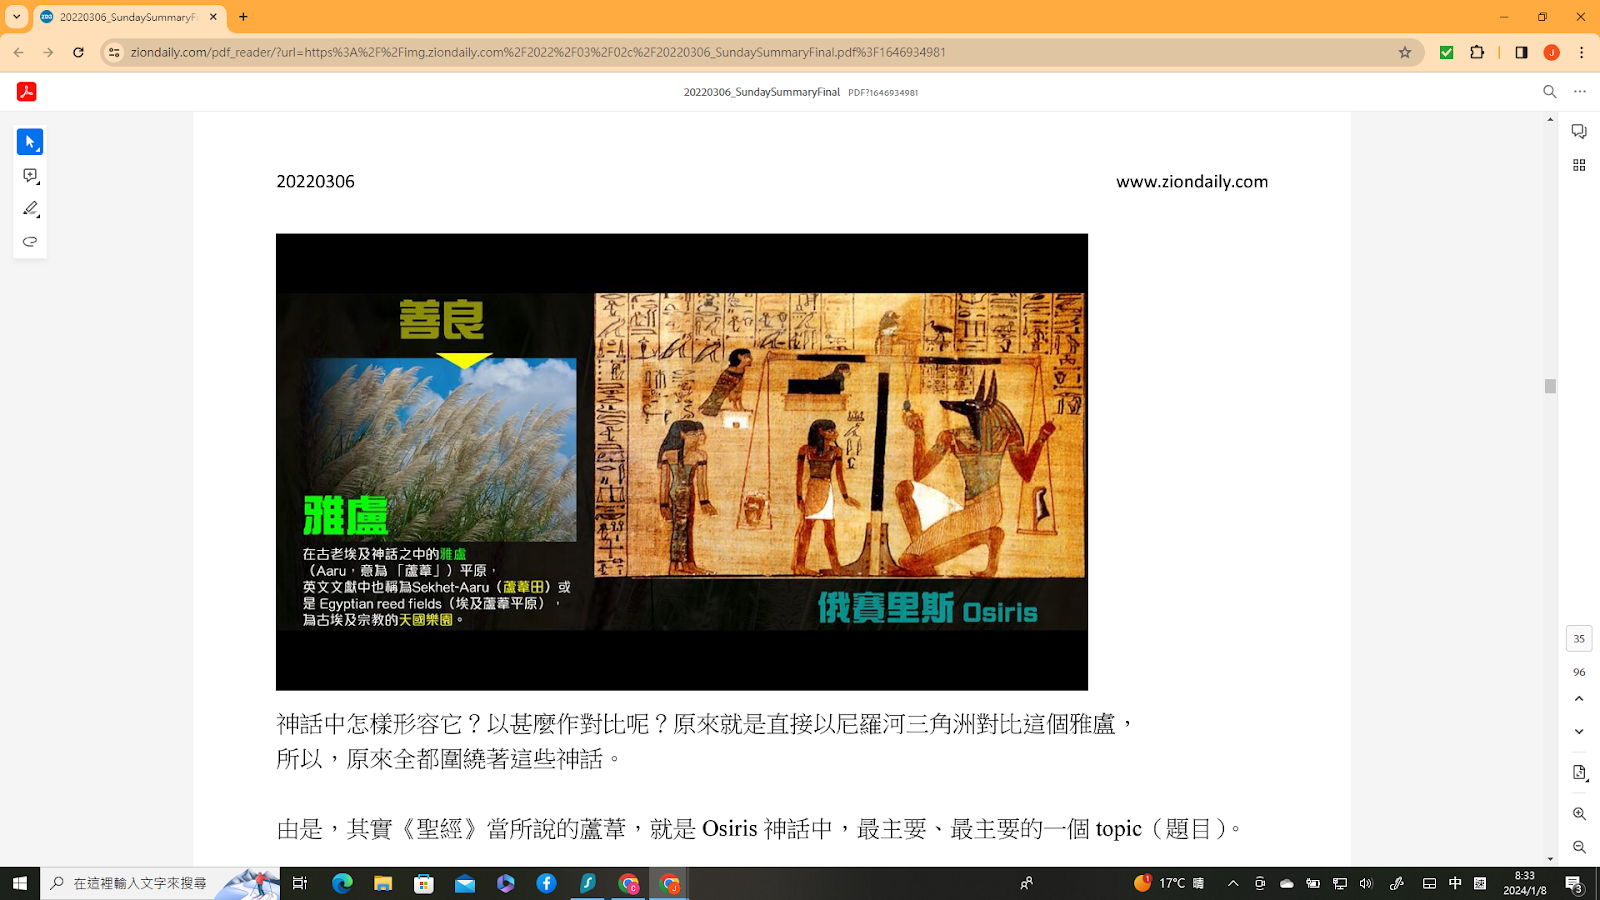Show hidden system tray icons

1233,883
